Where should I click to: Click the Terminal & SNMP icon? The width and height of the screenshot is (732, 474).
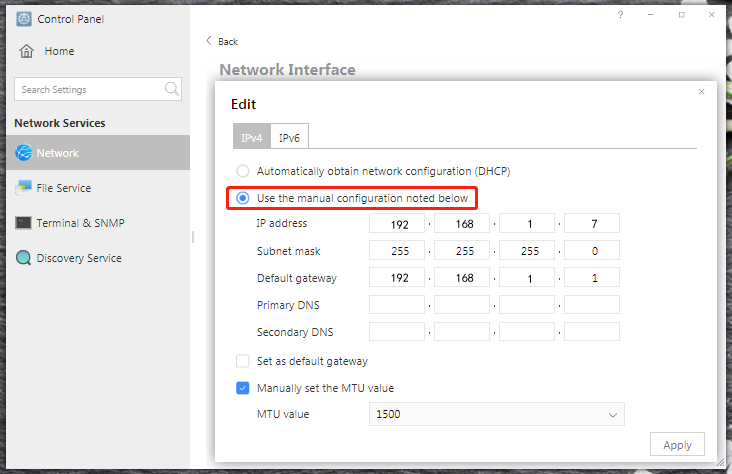point(23,223)
